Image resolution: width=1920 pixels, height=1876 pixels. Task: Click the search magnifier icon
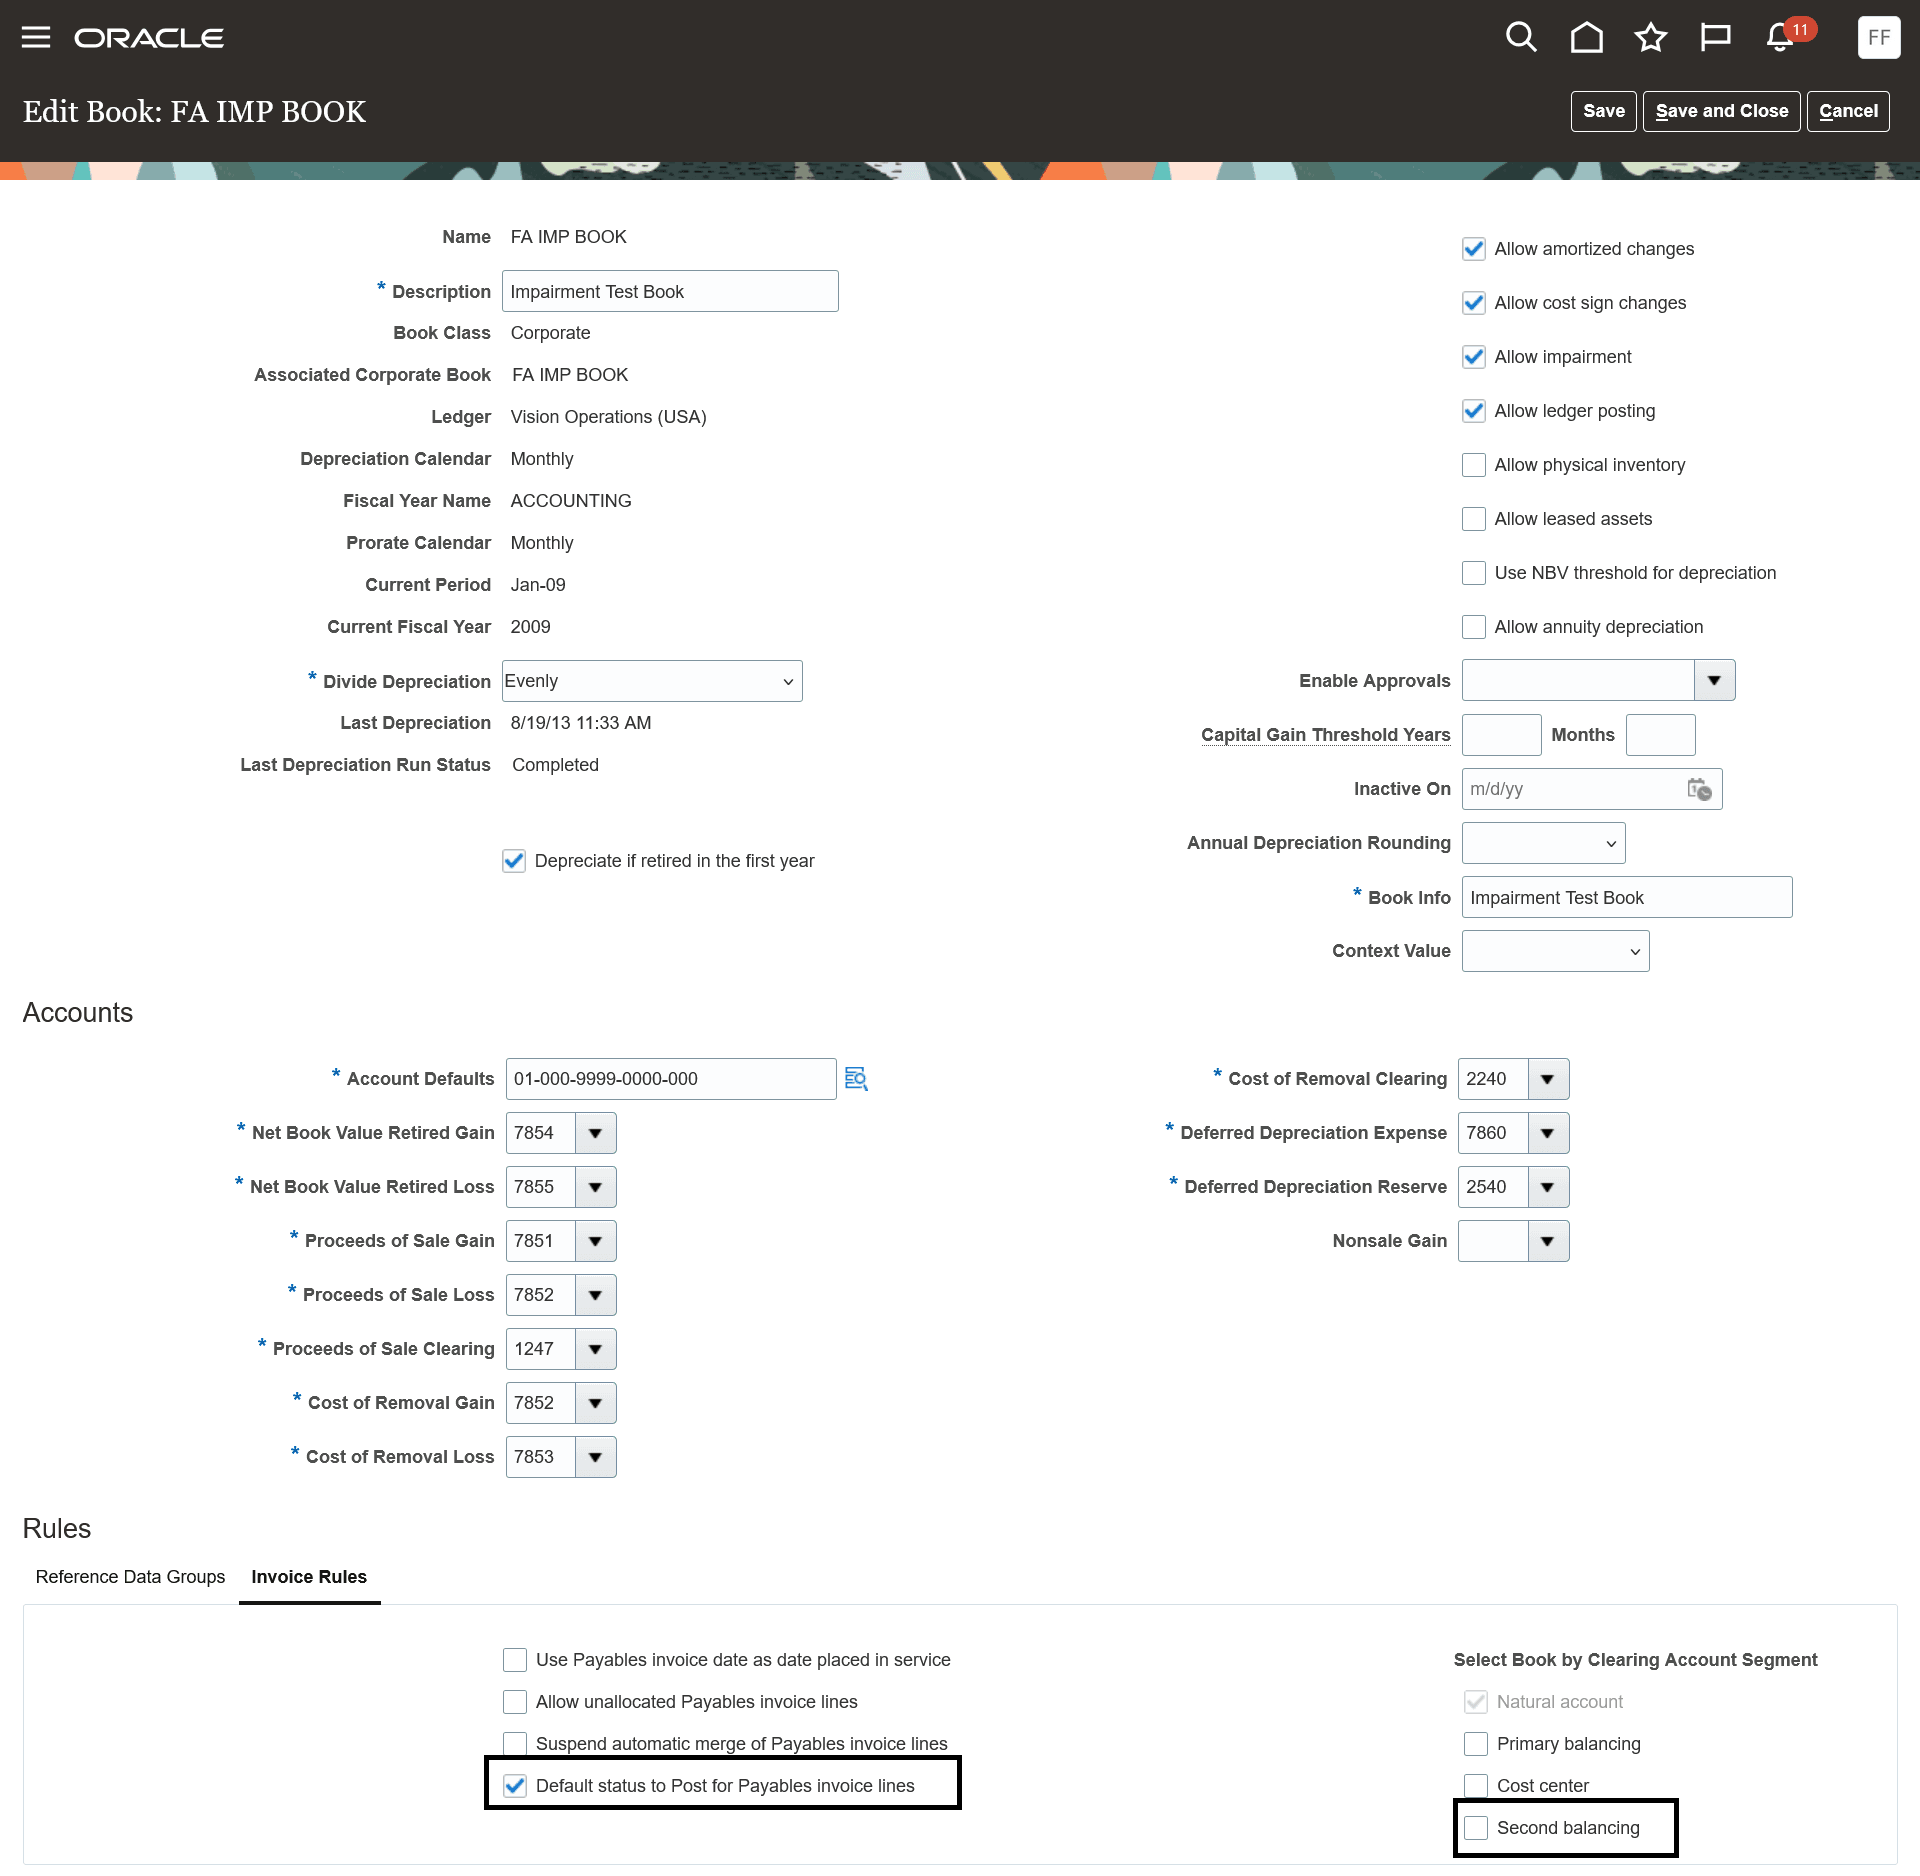click(1521, 38)
